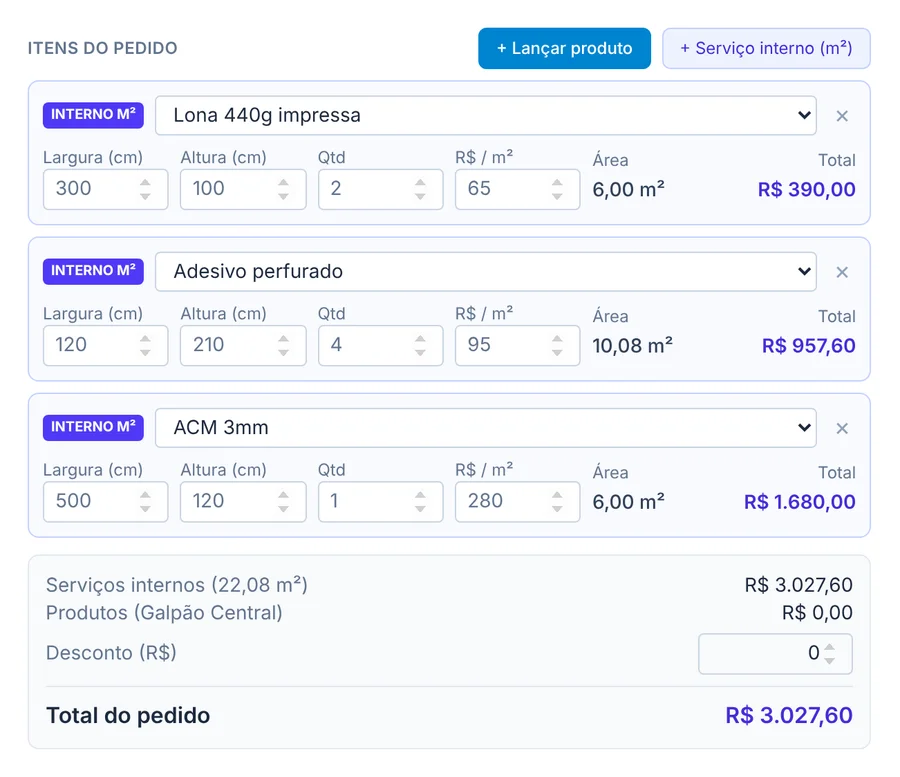Decrease Adesivo perfurado Qtd down arrow

tap(420, 352)
